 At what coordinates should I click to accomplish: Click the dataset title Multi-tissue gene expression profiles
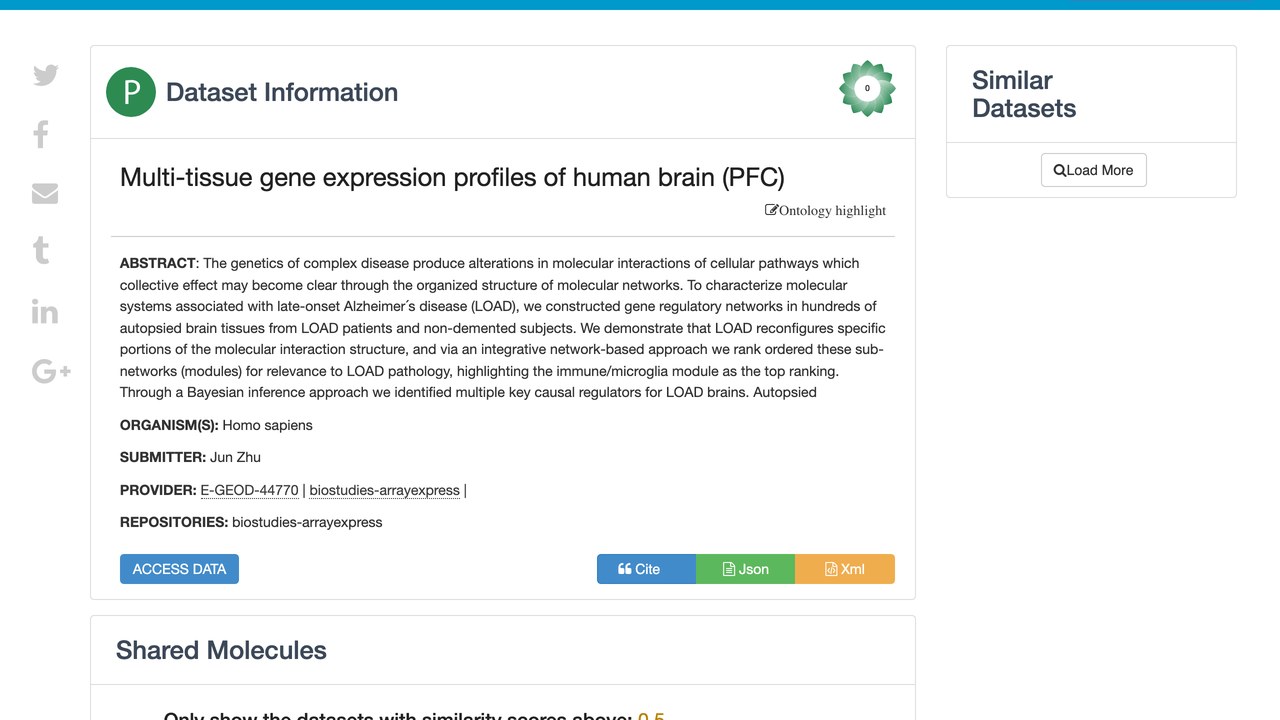click(x=452, y=177)
